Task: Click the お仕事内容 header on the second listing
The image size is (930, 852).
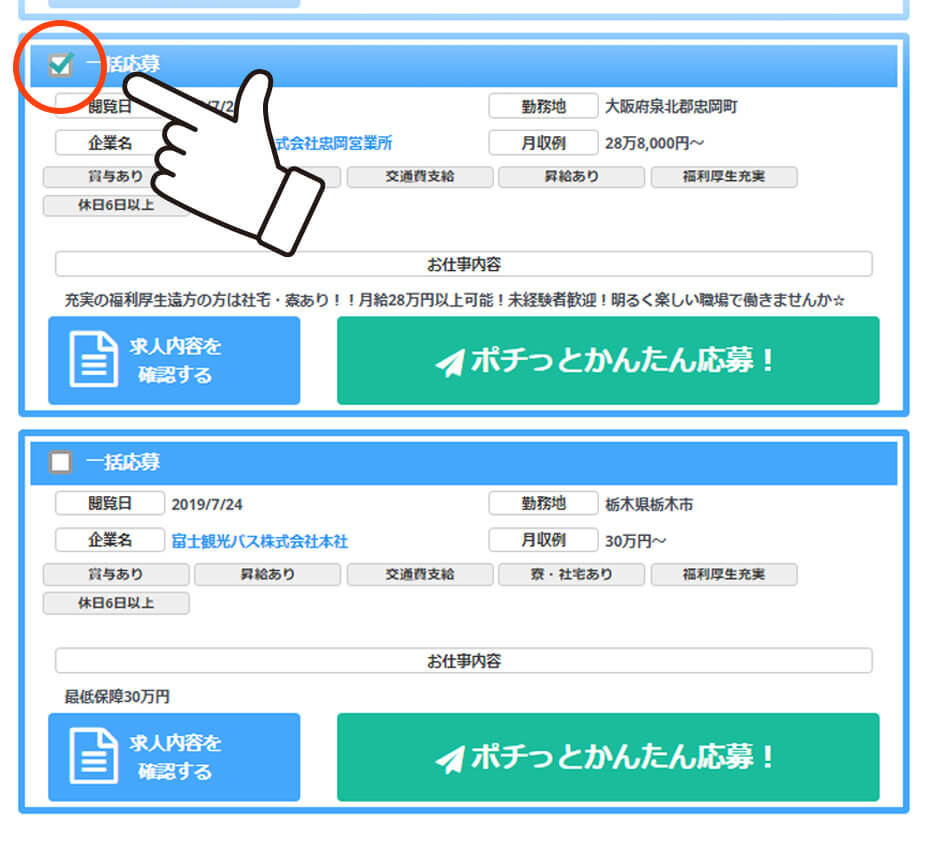Action: (463, 660)
